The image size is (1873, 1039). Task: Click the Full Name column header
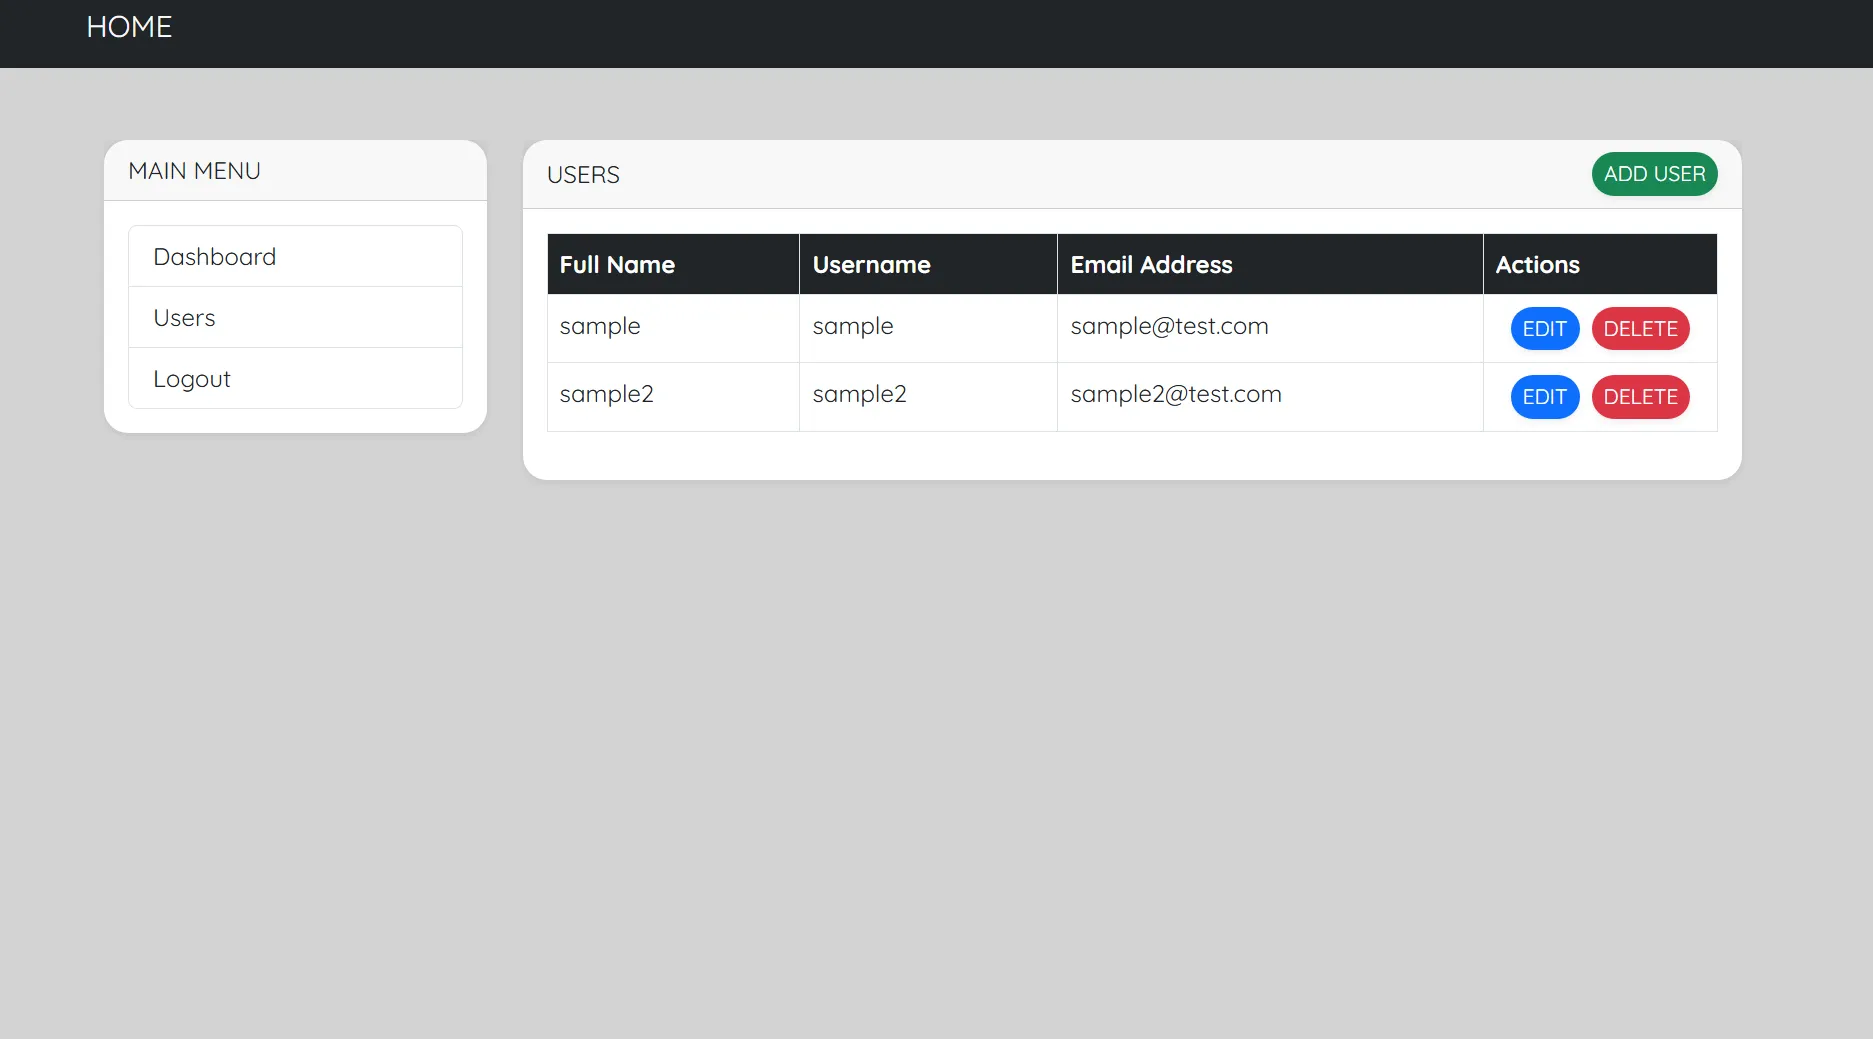click(673, 265)
